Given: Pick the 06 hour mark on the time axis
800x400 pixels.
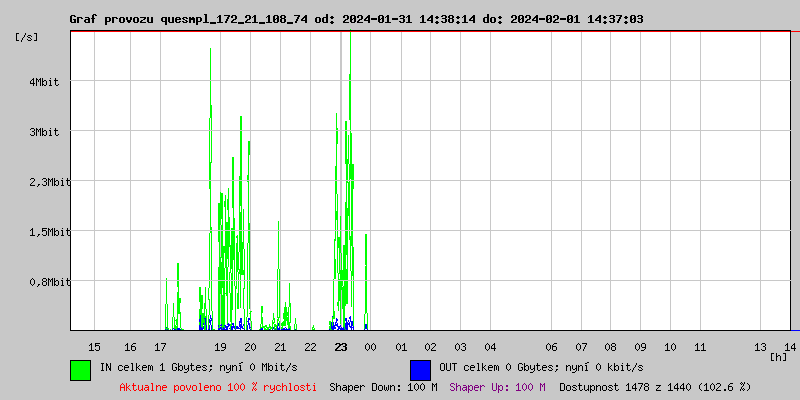Looking at the screenshot, I should (x=551, y=346).
